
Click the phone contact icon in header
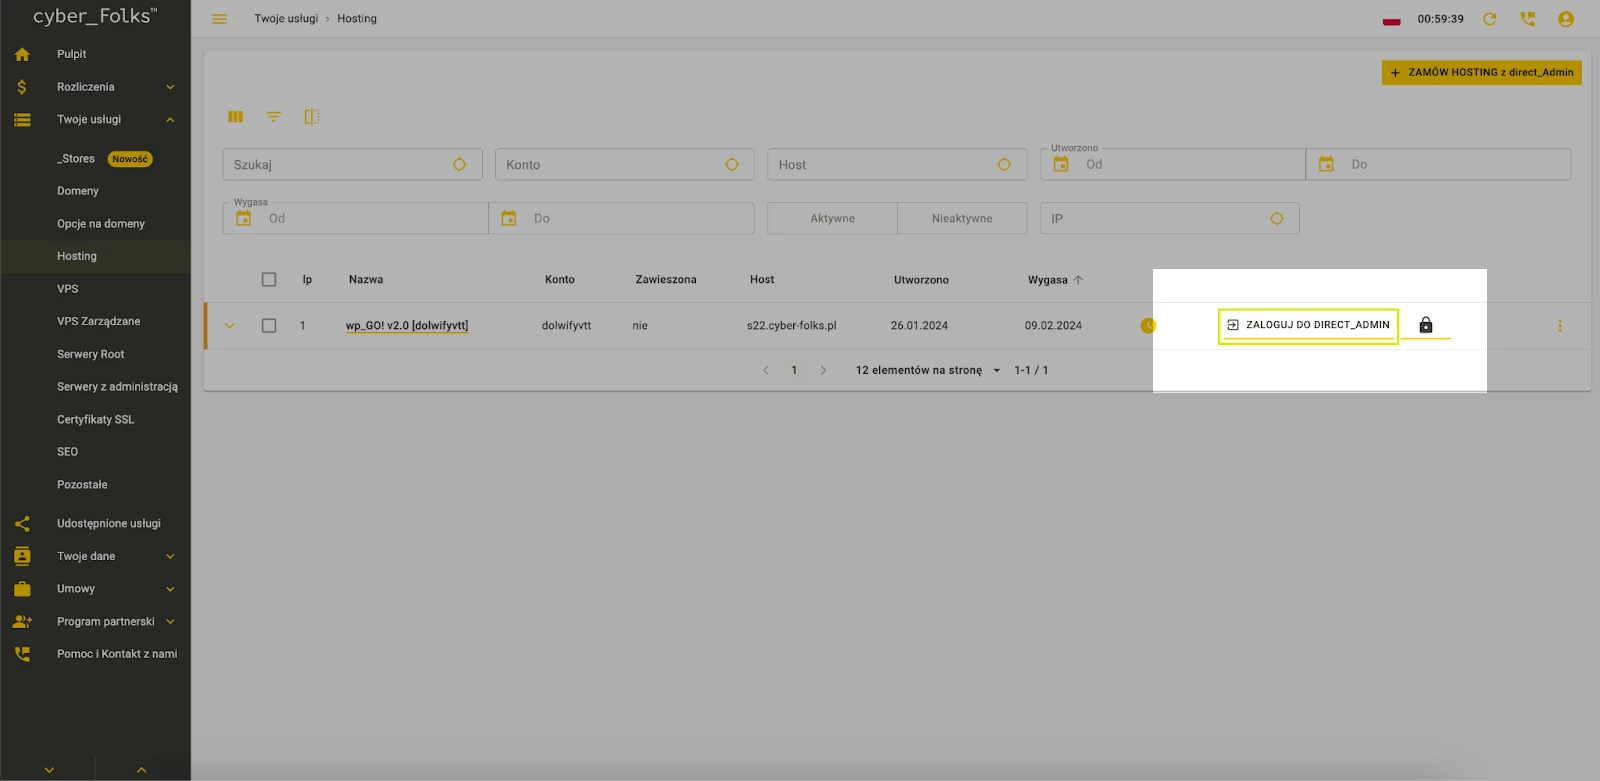click(1527, 19)
